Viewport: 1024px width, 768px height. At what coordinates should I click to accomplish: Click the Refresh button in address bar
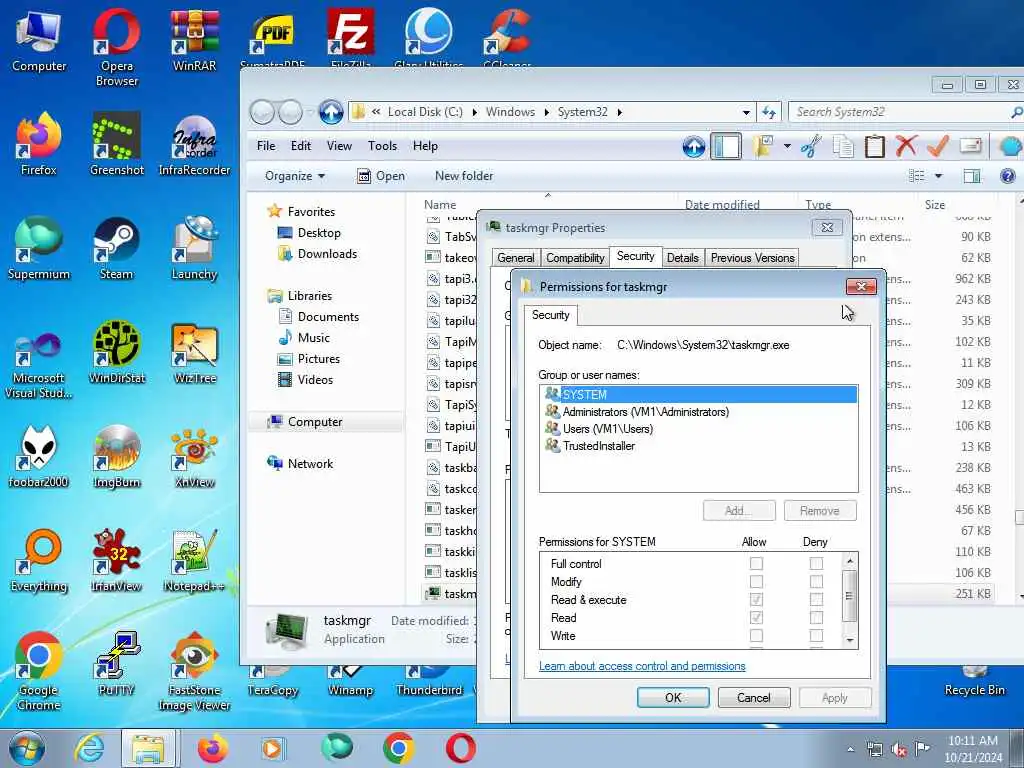pos(769,112)
